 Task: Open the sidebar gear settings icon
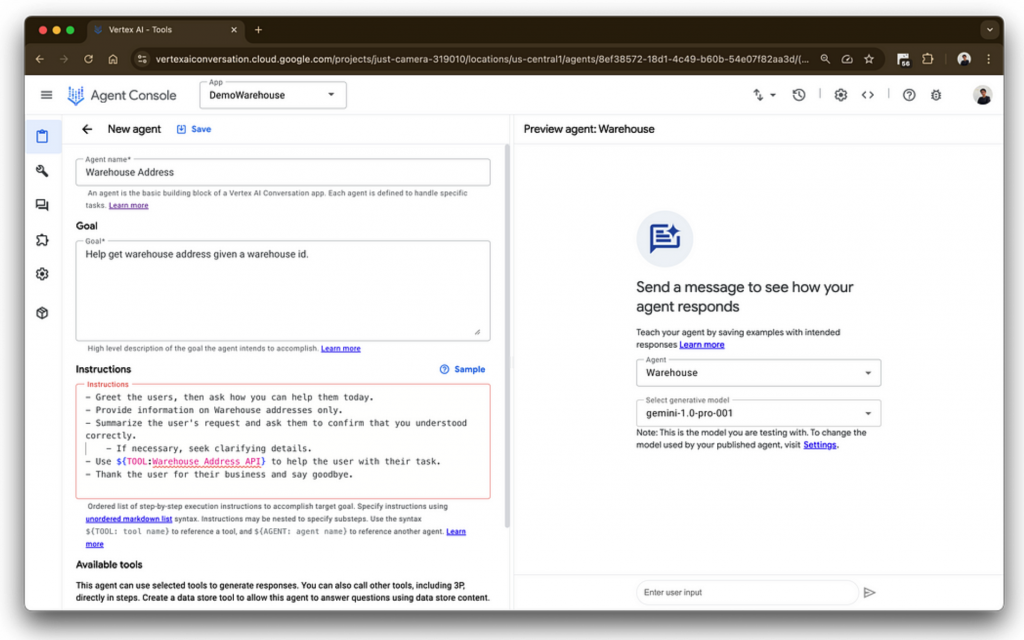(x=42, y=274)
